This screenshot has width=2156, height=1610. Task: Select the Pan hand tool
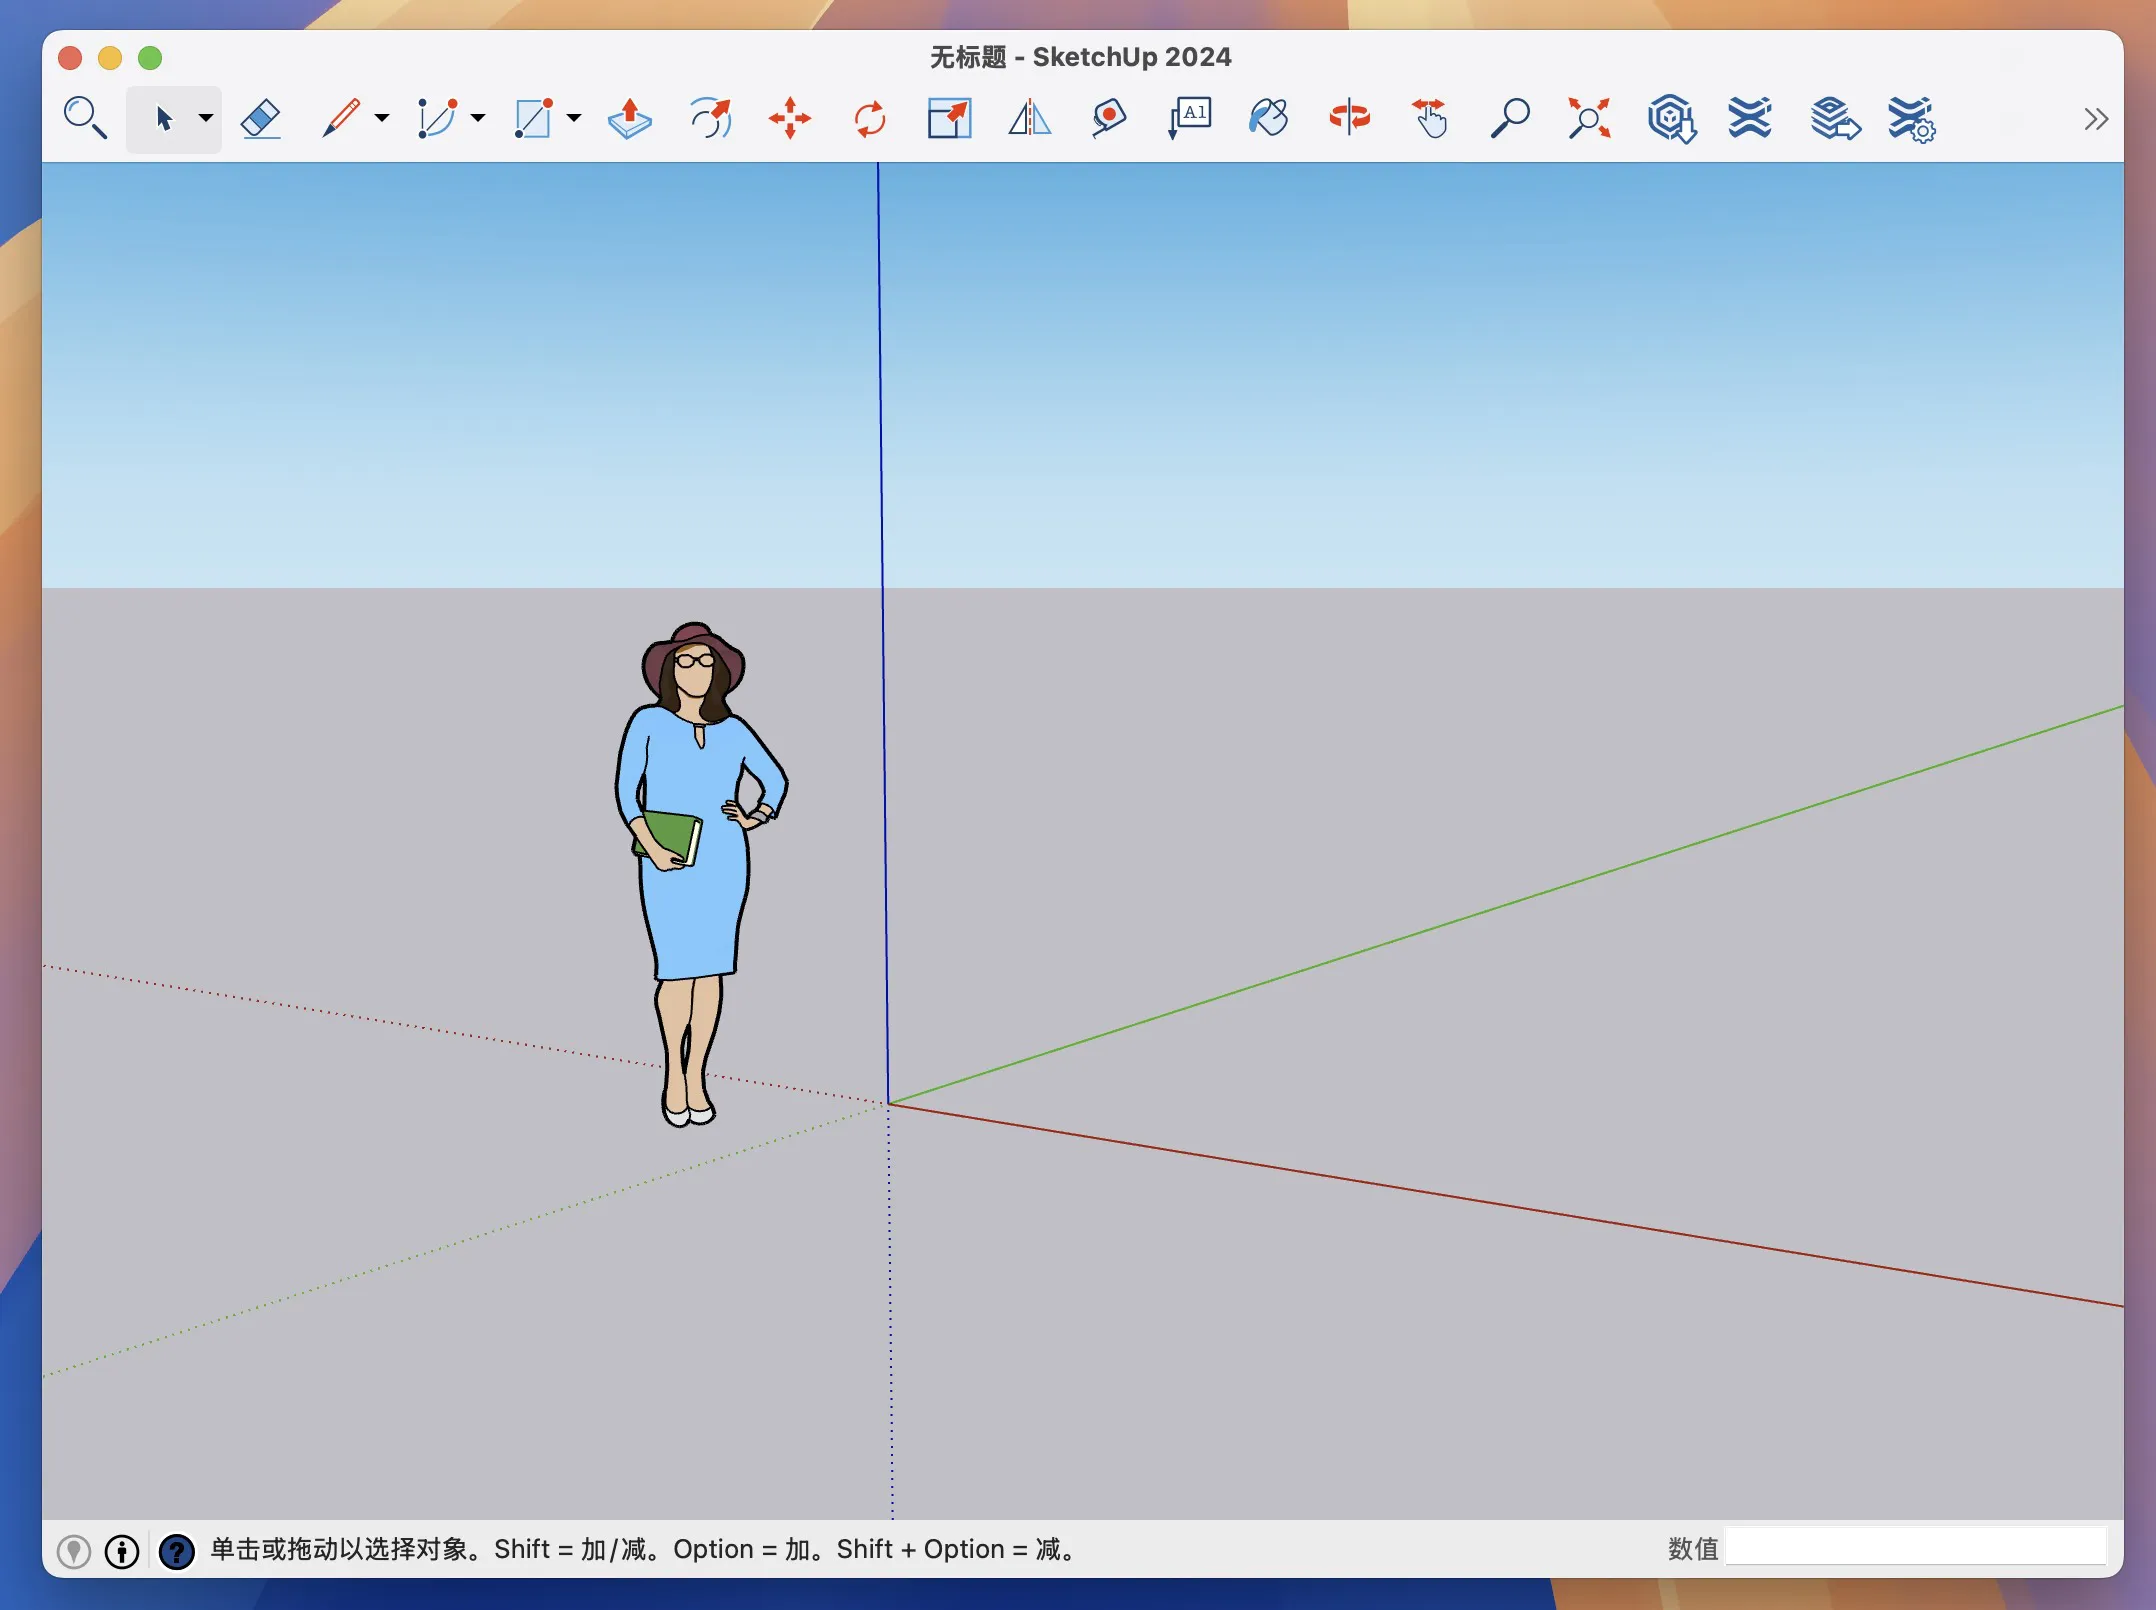1430,119
